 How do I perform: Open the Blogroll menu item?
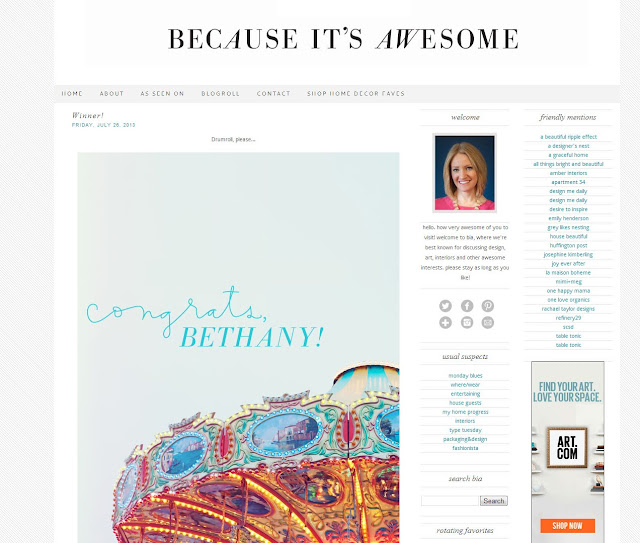click(220, 93)
